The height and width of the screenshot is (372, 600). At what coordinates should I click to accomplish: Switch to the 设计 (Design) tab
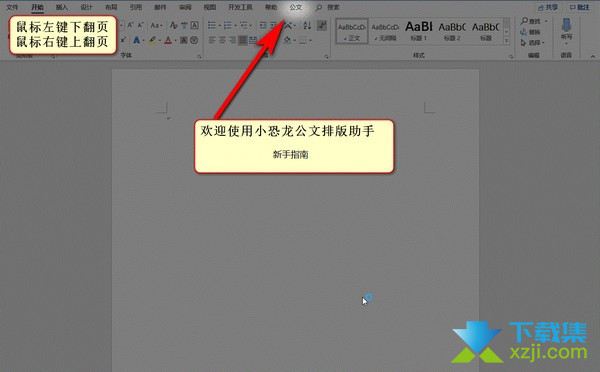coord(86,7)
